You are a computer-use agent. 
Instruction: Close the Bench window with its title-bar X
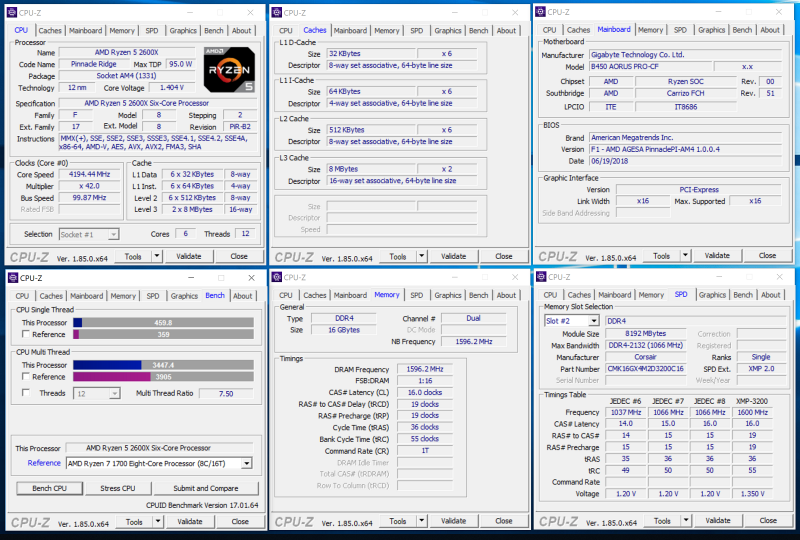[x=252, y=278]
